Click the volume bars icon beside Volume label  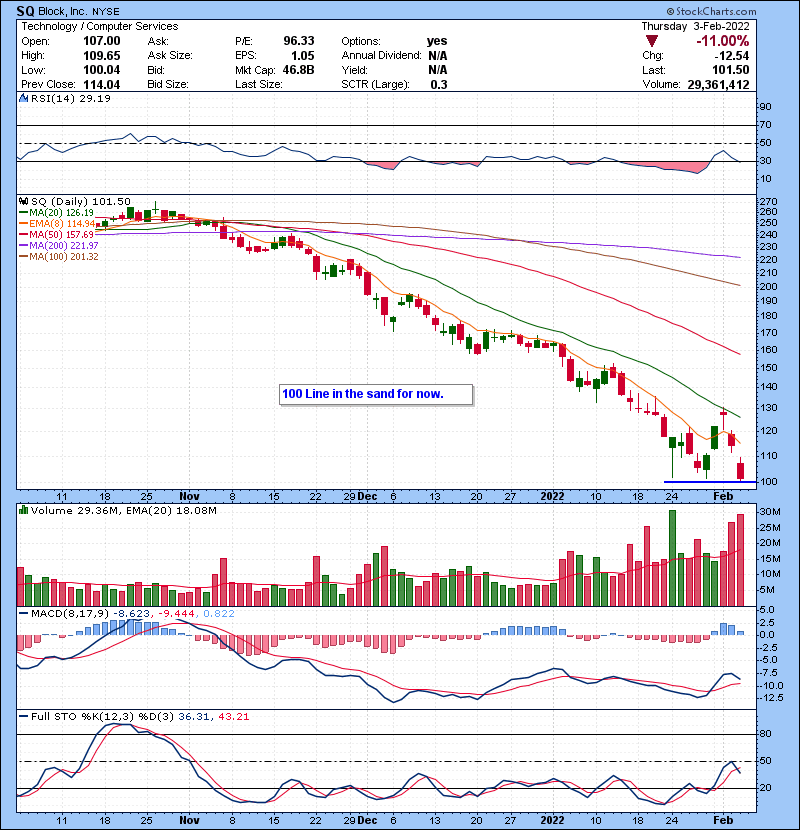coord(23,510)
